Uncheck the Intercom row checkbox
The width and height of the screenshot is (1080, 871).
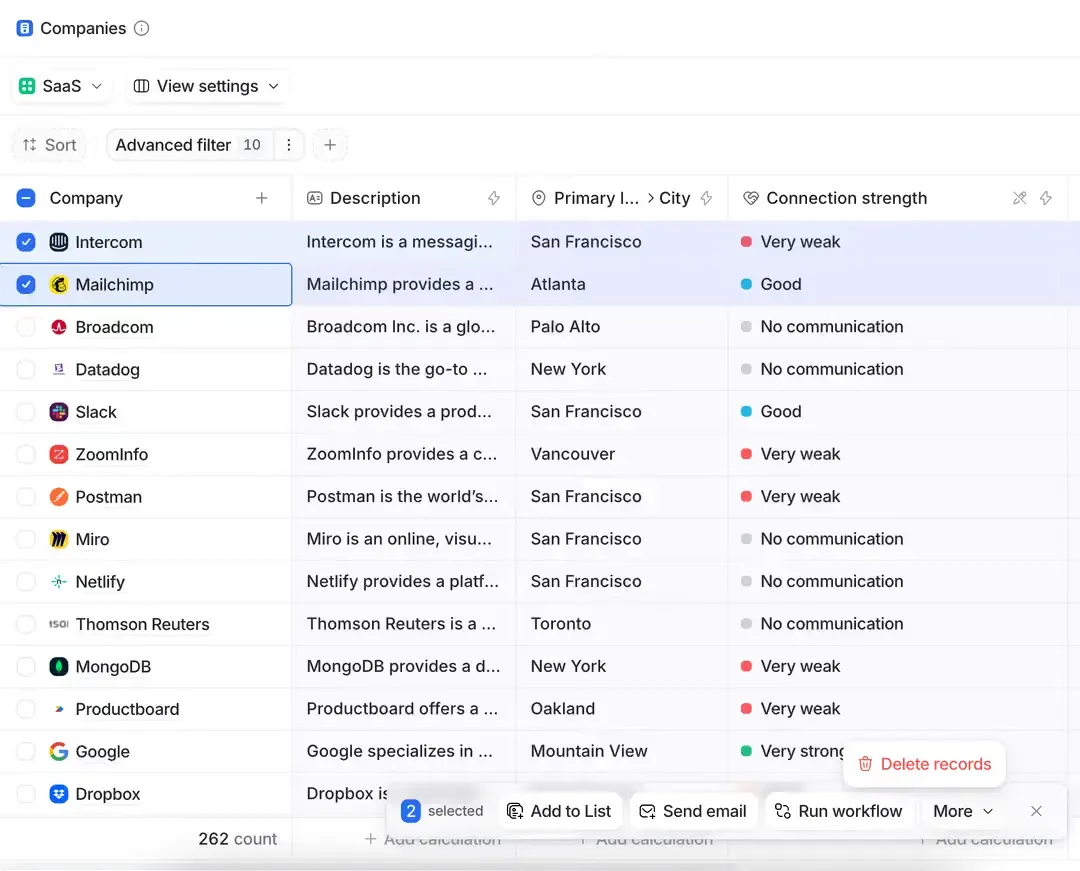(x=25, y=242)
